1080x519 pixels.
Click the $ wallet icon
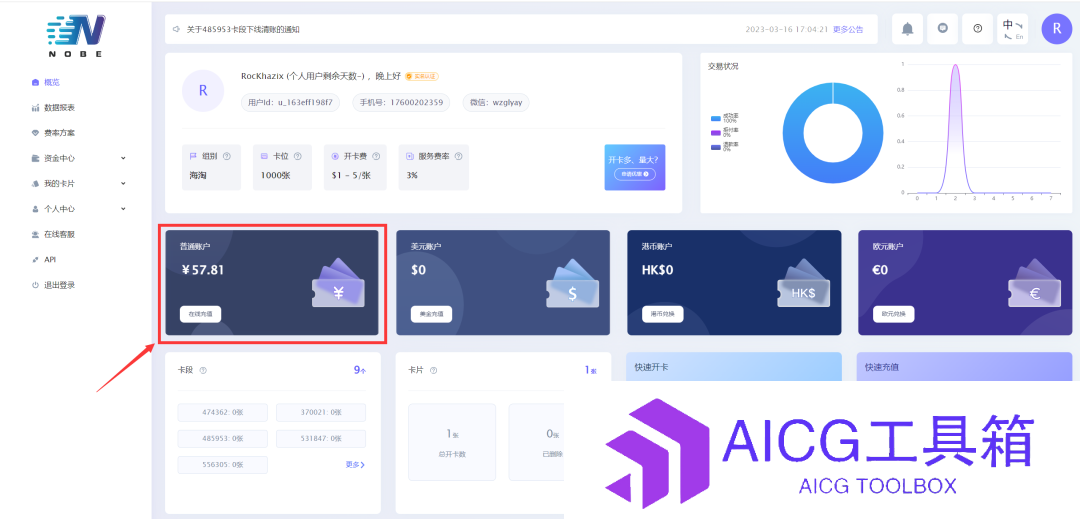click(572, 284)
